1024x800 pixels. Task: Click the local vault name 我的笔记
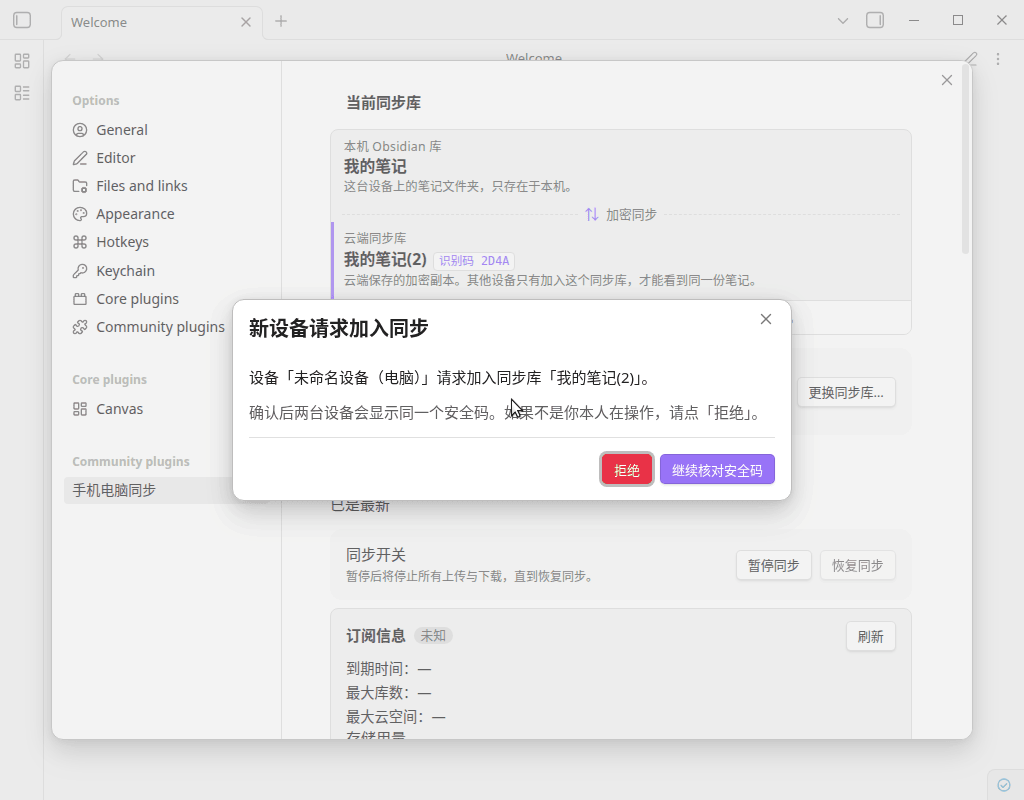(375, 167)
